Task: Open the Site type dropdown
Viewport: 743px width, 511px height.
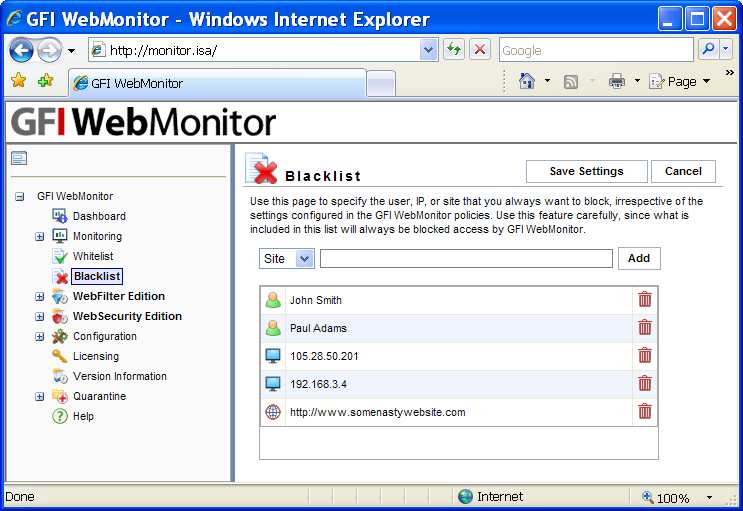Action: pyautogui.click(x=305, y=259)
